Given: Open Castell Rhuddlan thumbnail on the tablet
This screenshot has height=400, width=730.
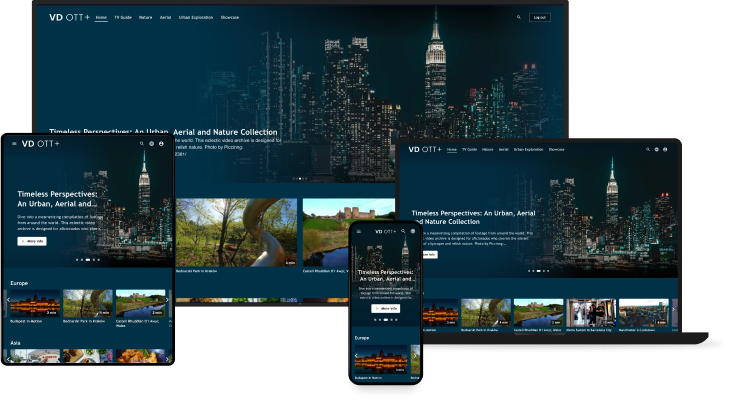Looking at the screenshot, I should pyautogui.click(x=141, y=303).
